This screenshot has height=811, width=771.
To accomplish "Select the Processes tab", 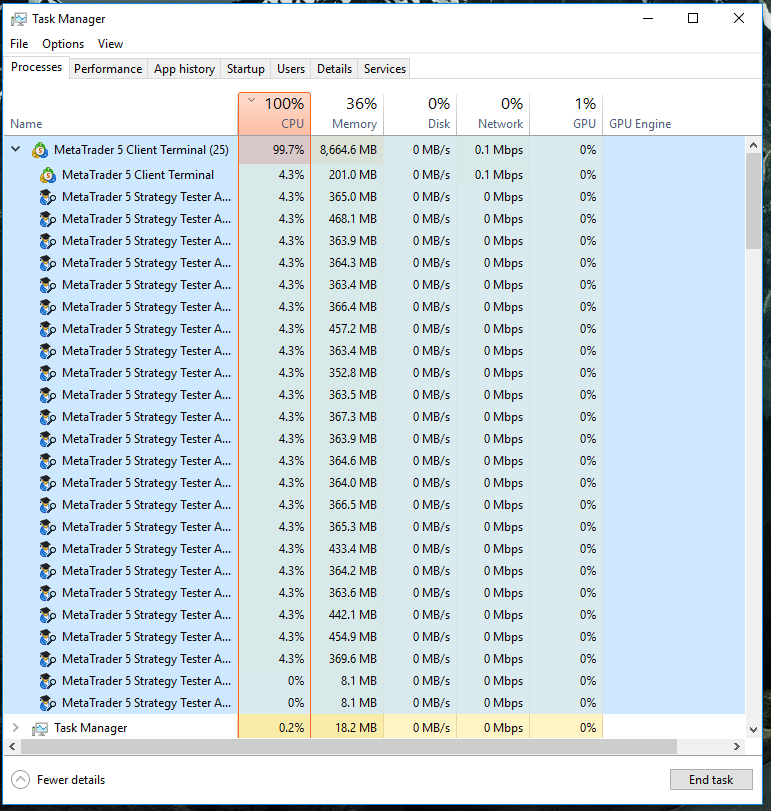I will coord(36,67).
